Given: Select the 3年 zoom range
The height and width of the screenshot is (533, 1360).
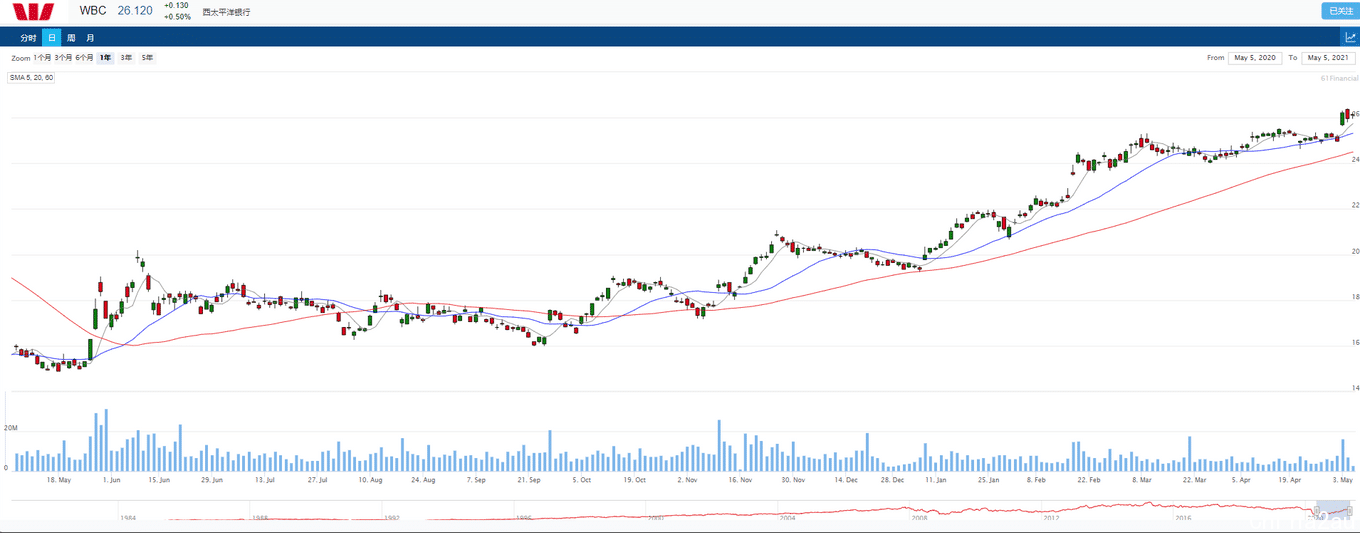Looking at the screenshot, I should coord(126,58).
